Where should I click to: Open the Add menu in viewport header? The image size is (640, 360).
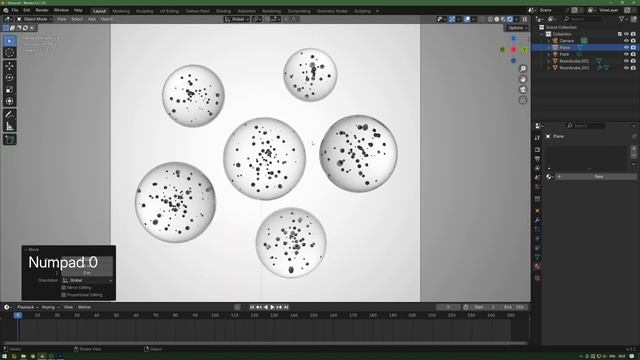92,19
